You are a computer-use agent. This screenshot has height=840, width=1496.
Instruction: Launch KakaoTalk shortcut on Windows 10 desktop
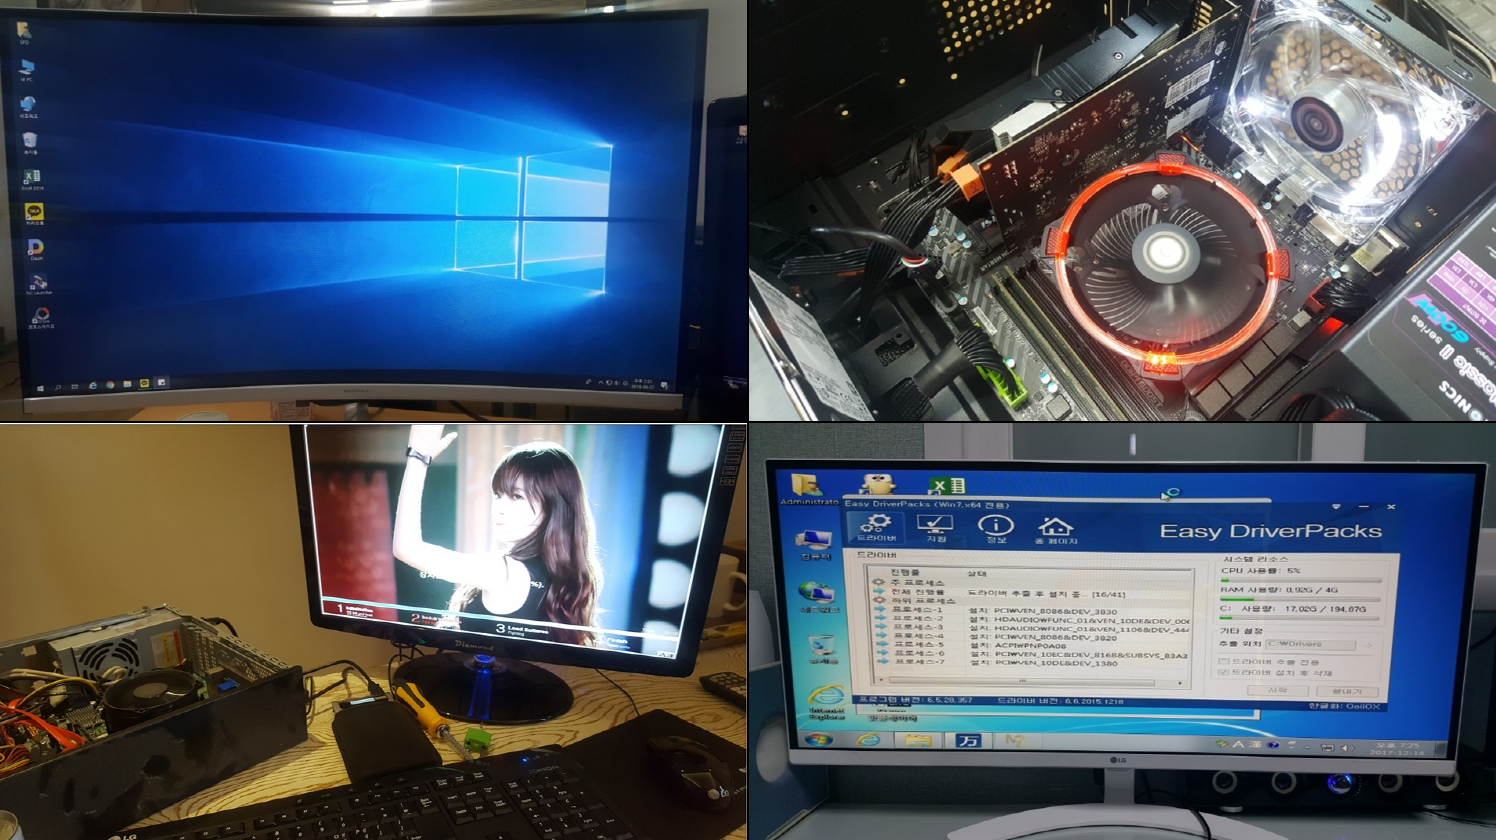pyautogui.click(x=34, y=215)
